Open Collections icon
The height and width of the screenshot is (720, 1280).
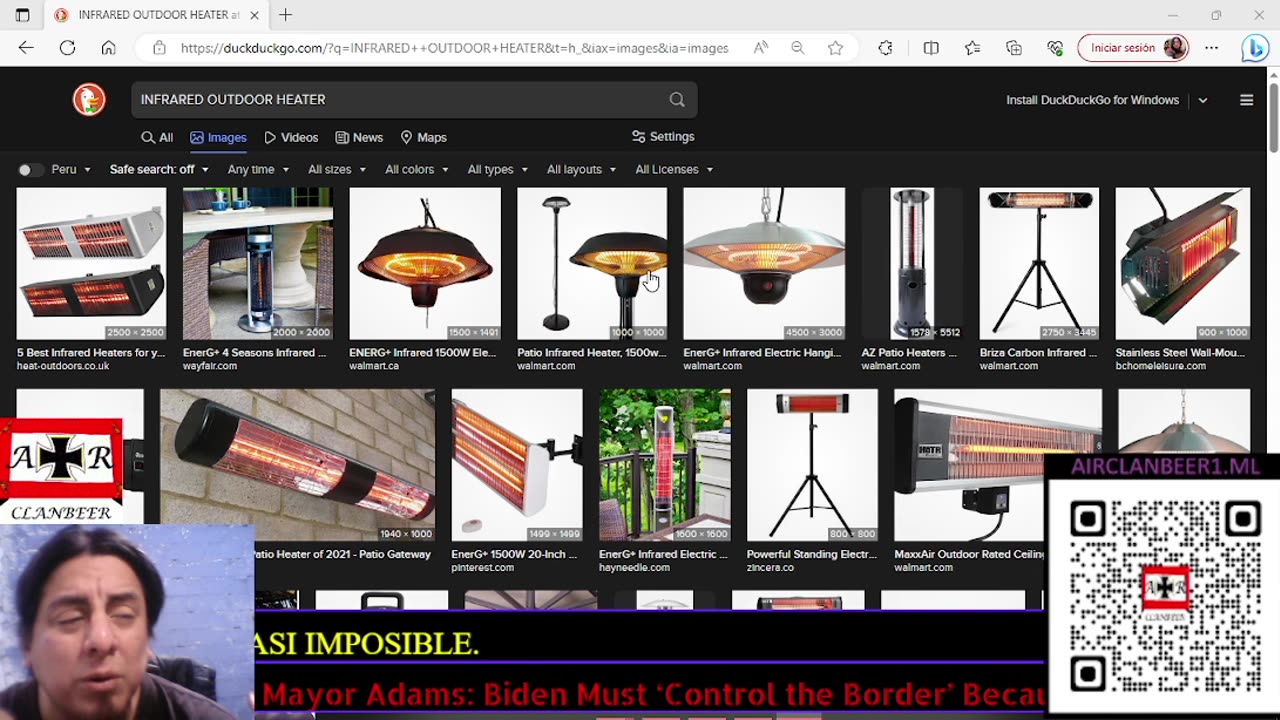1014,47
